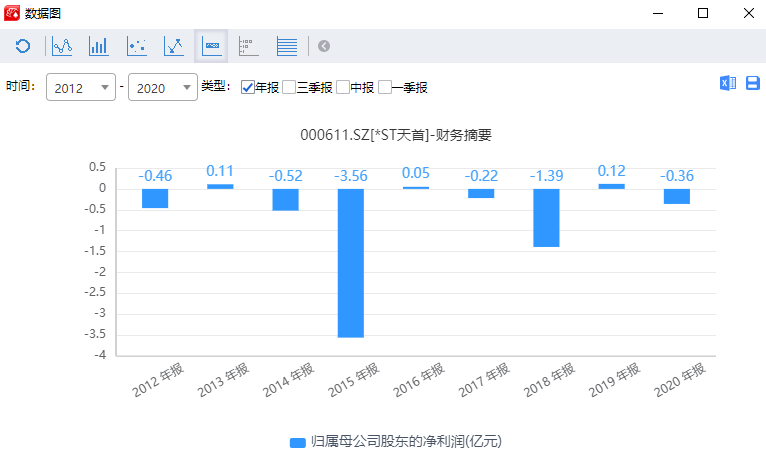Export chart data to Excel
766x471 pixels.
pyautogui.click(x=728, y=84)
